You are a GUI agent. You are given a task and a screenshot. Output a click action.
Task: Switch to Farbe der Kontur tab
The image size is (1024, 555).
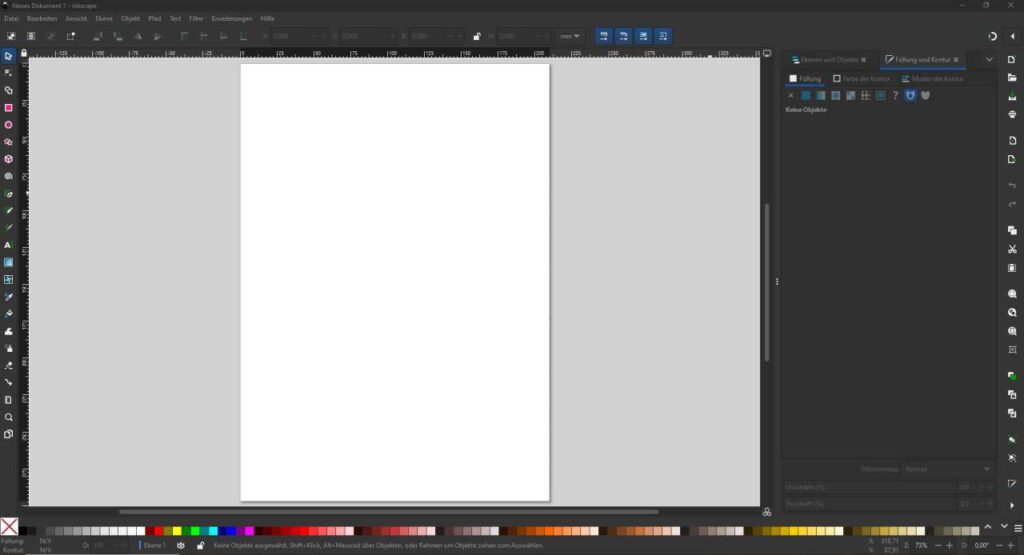coord(861,78)
